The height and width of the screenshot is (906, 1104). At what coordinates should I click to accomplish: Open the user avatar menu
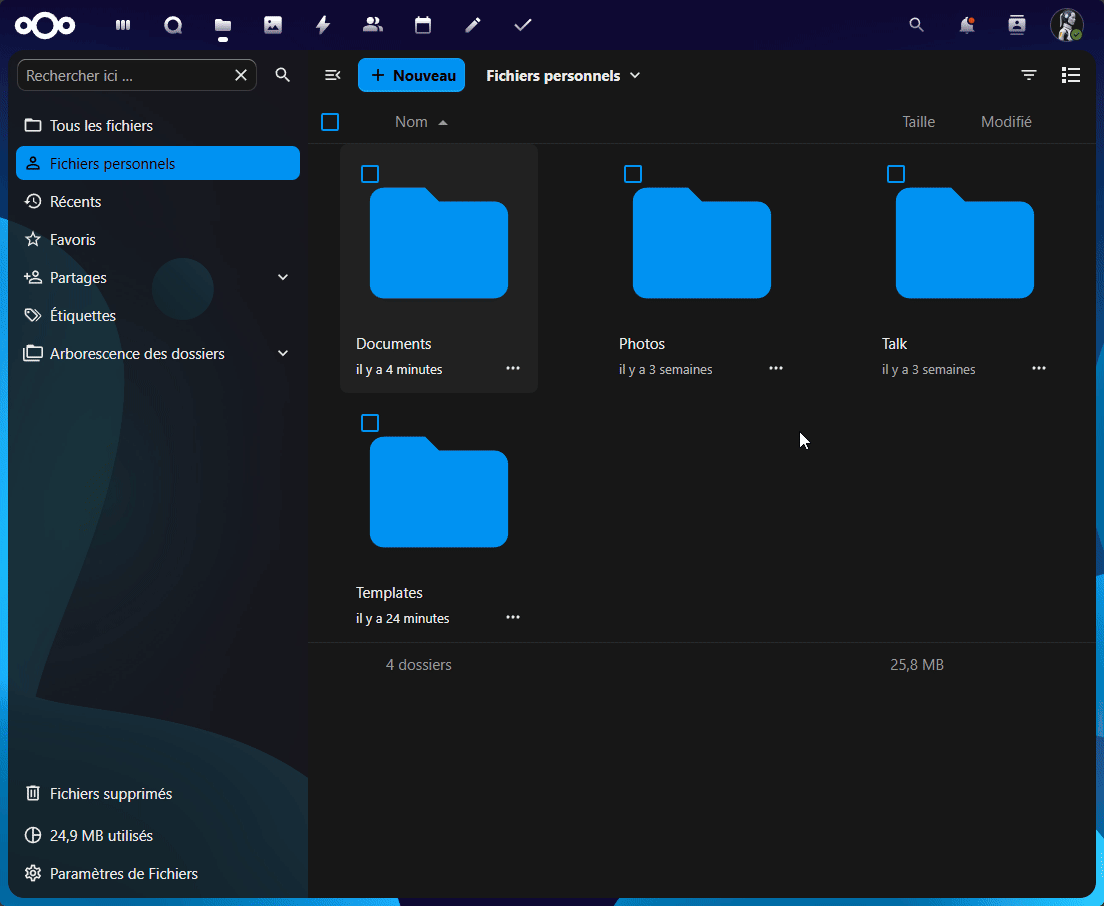[x=1067, y=25]
